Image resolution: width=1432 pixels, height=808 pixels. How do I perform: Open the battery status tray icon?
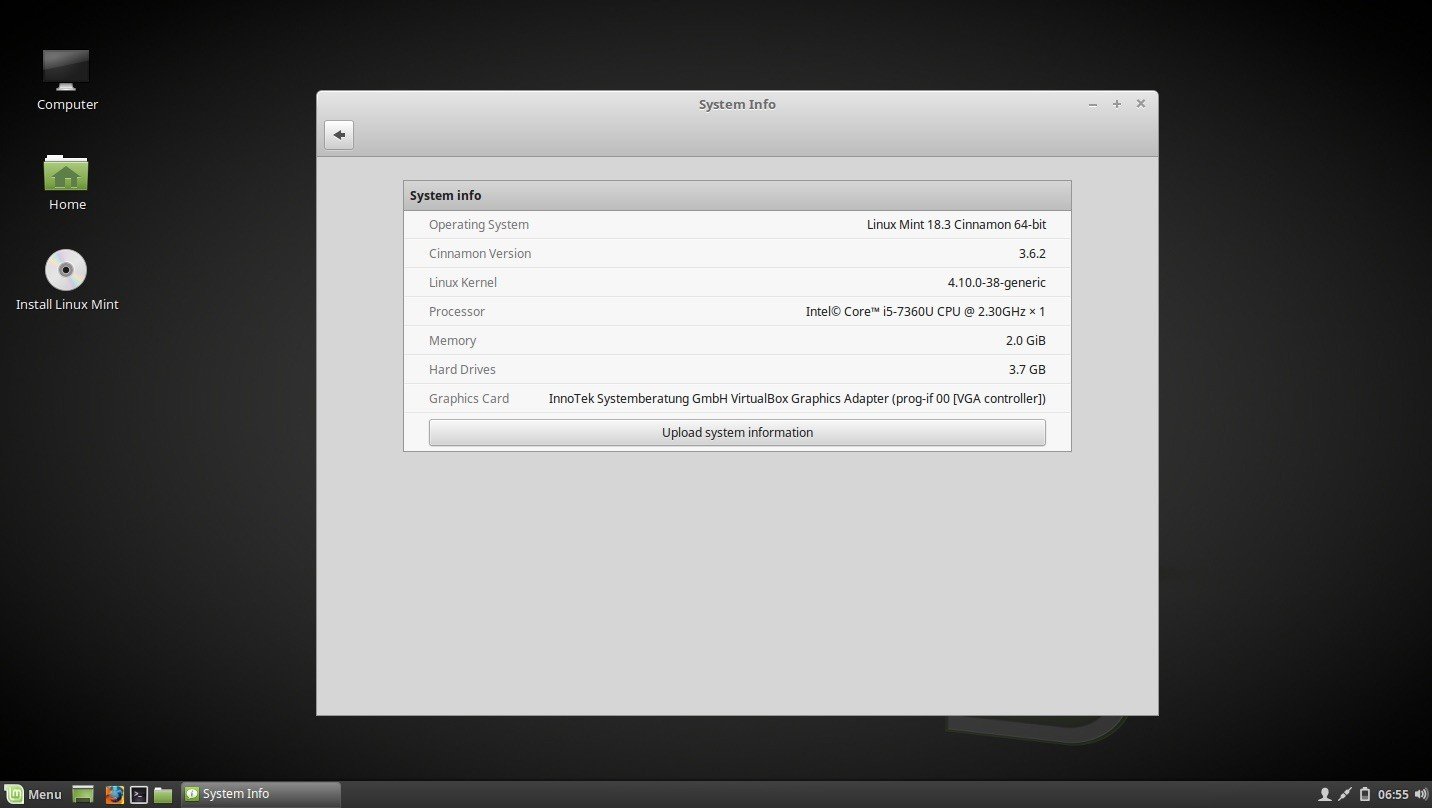tap(1364, 795)
